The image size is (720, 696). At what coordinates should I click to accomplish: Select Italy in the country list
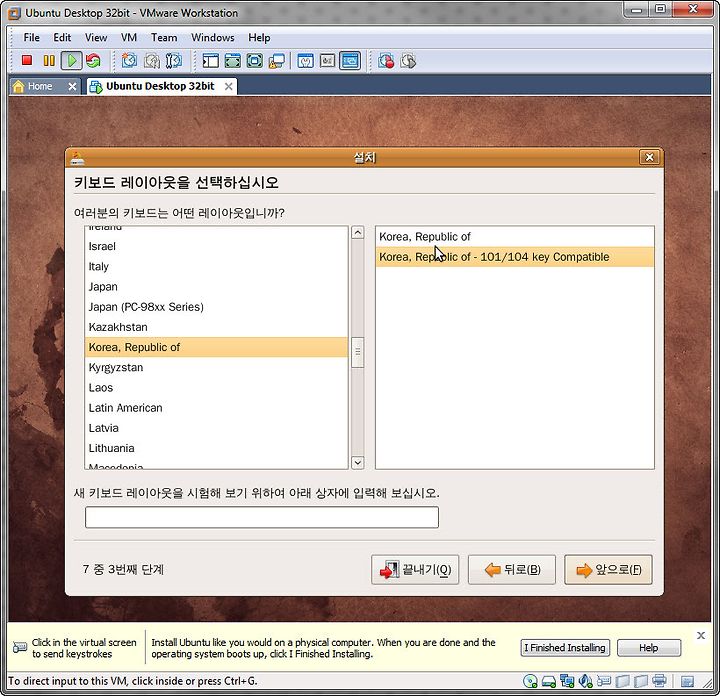click(x=216, y=267)
